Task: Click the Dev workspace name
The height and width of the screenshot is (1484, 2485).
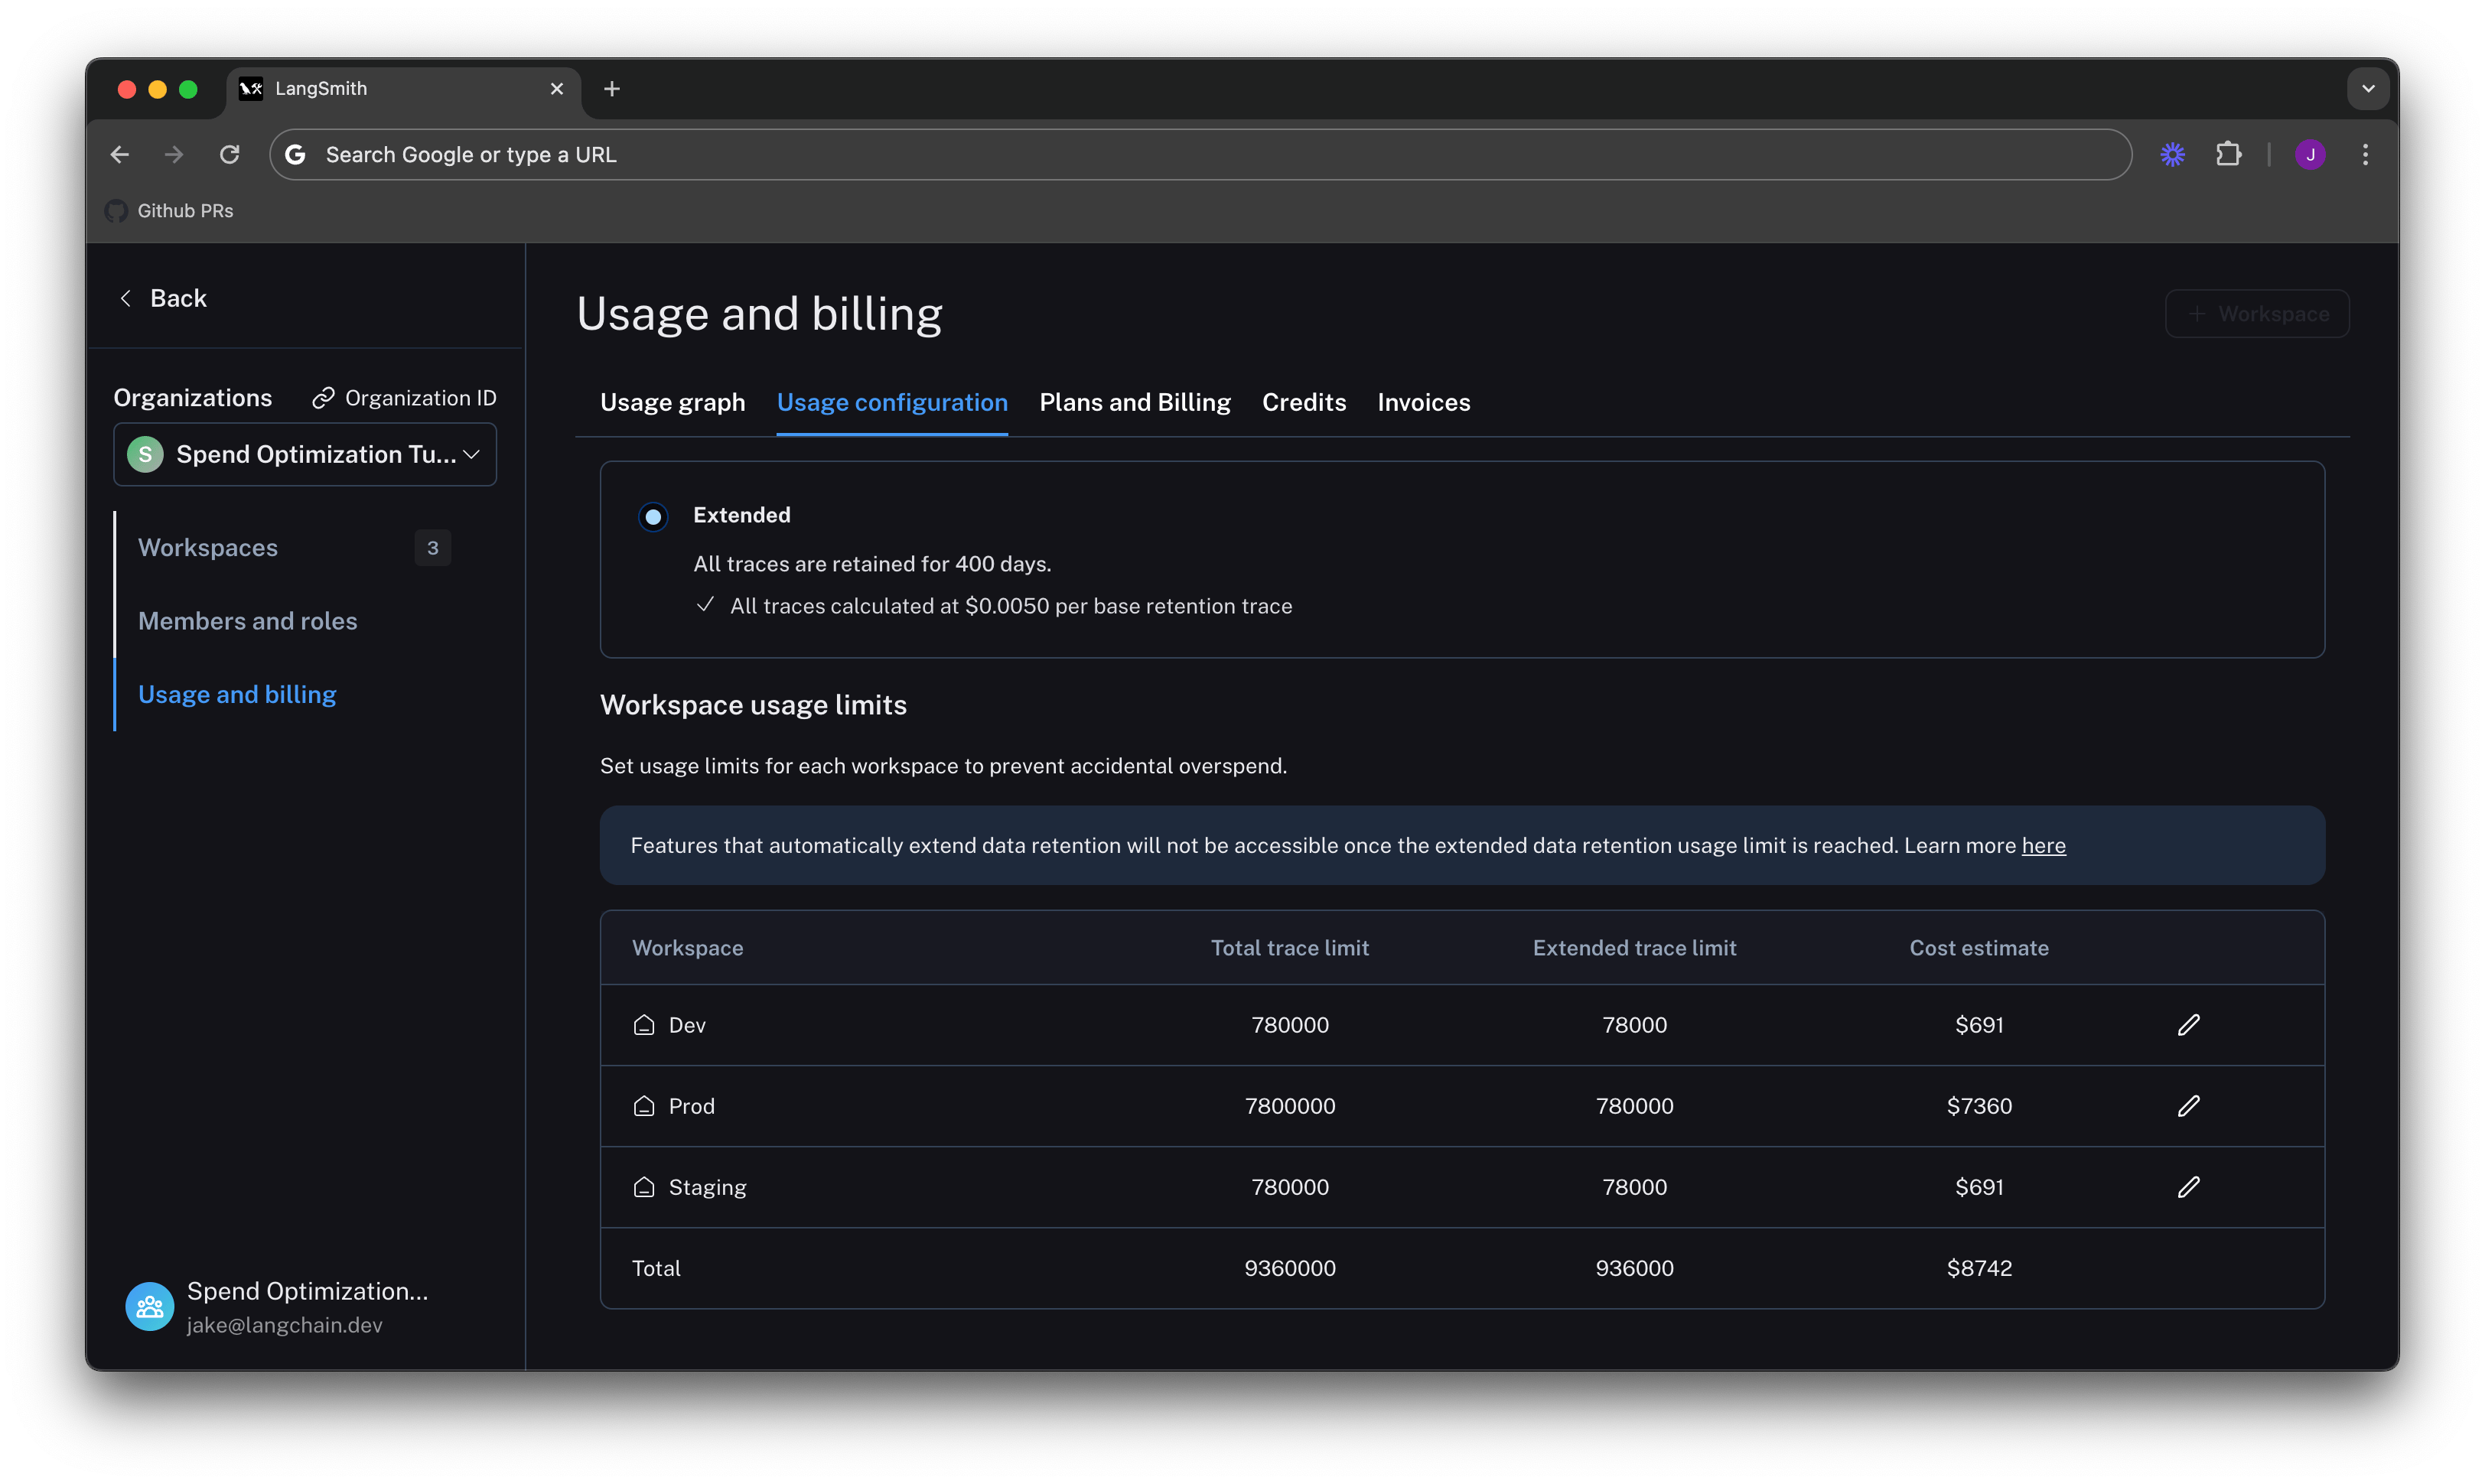Action: pyautogui.click(x=687, y=1025)
